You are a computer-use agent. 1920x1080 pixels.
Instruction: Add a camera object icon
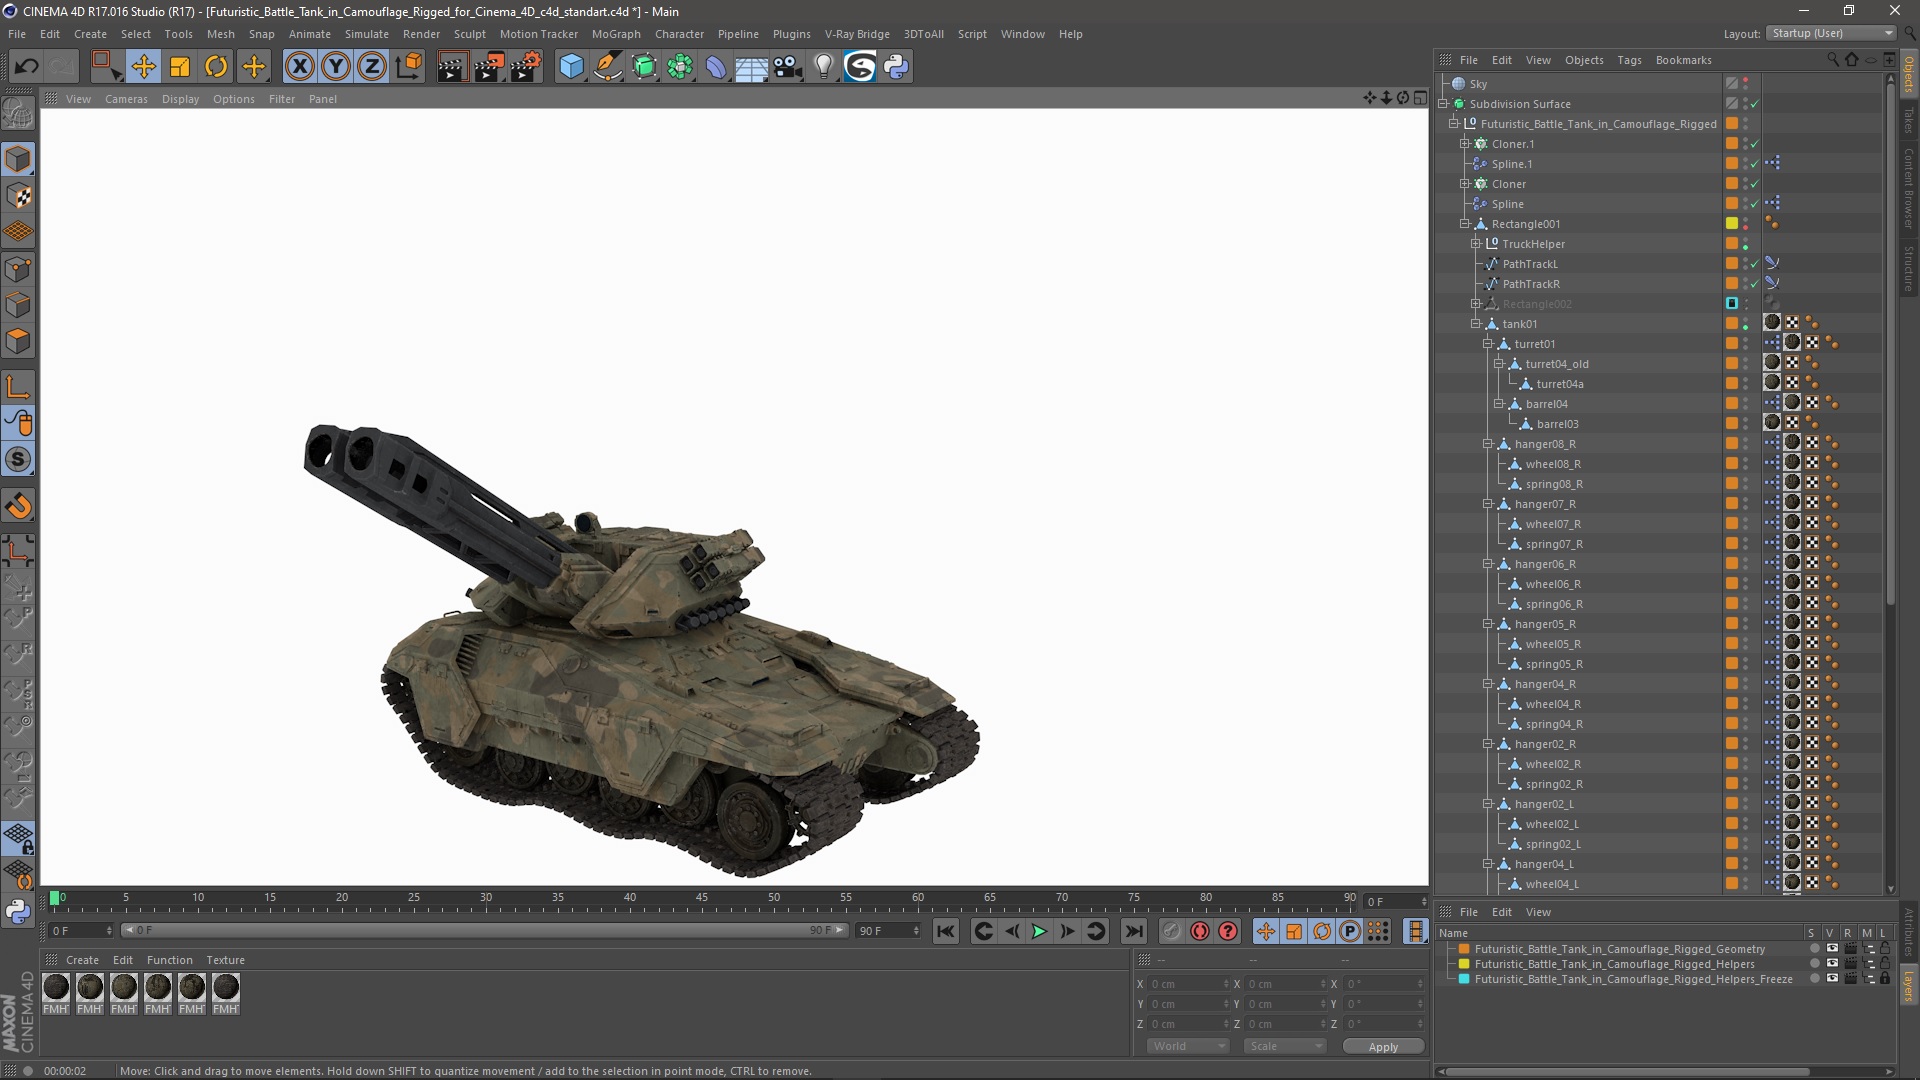pyautogui.click(x=787, y=67)
